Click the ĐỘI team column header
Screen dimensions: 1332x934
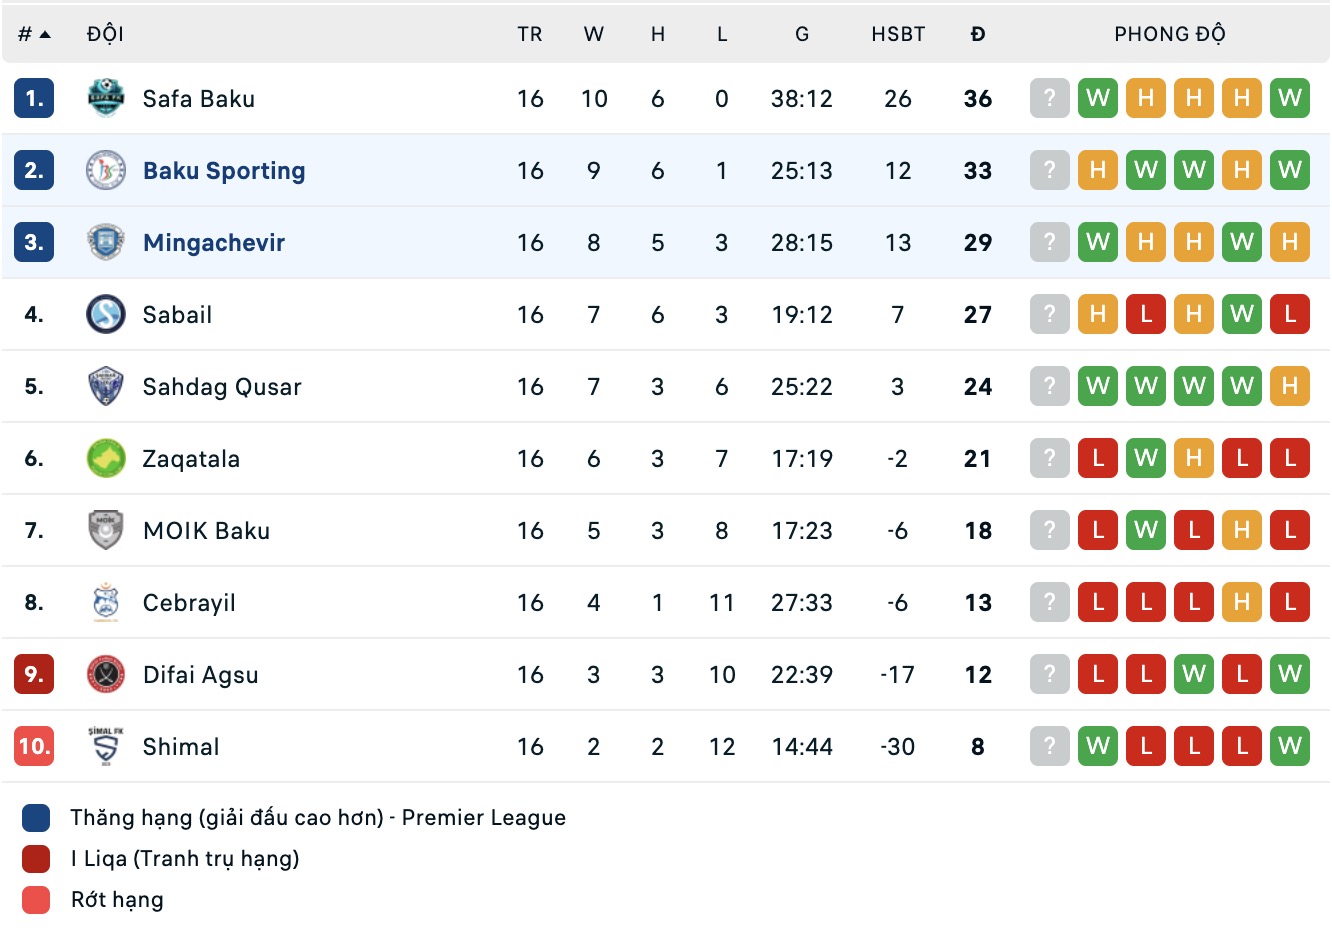[x=105, y=34]
